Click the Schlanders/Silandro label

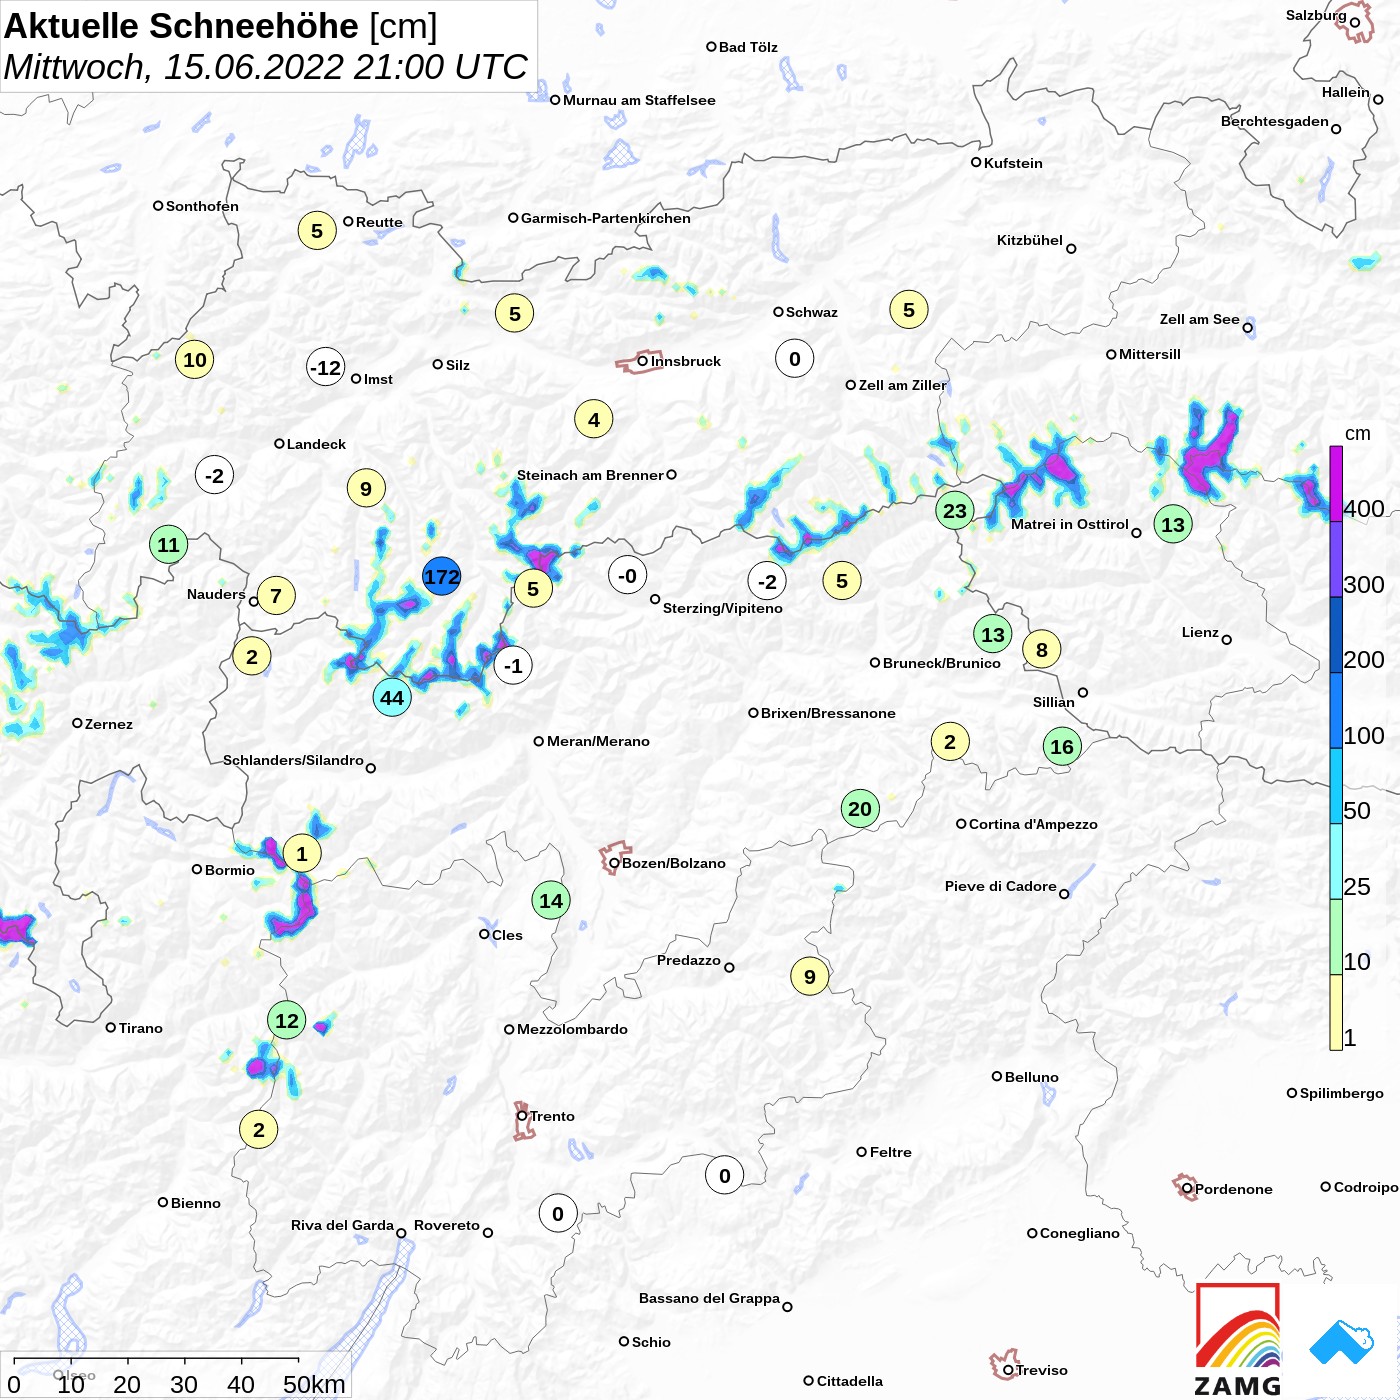pos(293,760)
